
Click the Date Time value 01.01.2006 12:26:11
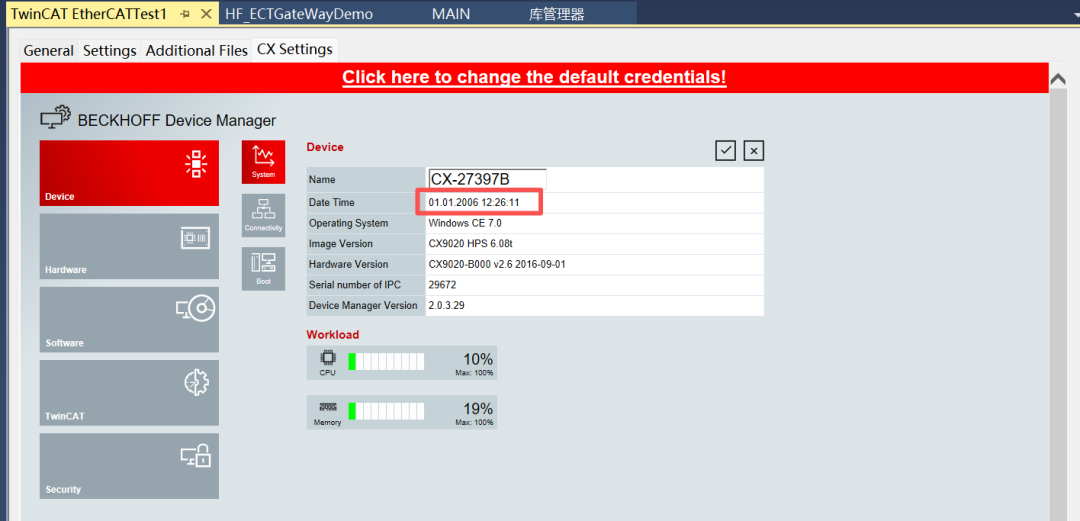[x=473, y=203]
